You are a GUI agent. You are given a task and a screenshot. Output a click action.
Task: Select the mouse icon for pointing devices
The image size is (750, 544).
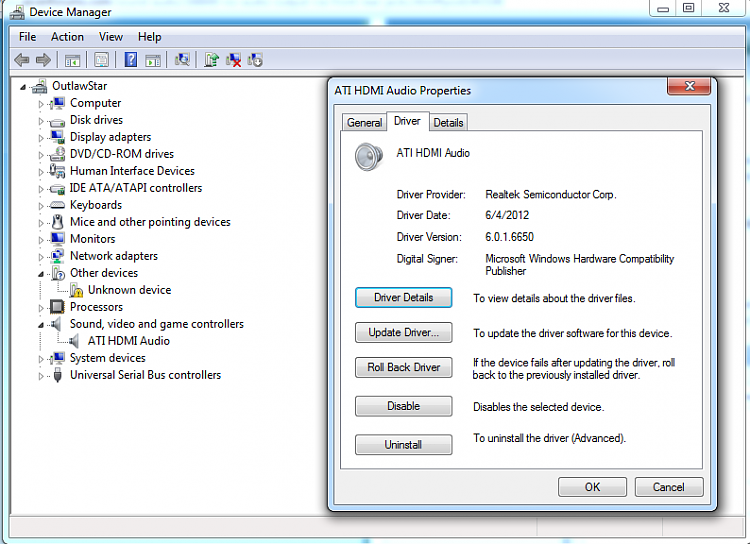(57, 222)
